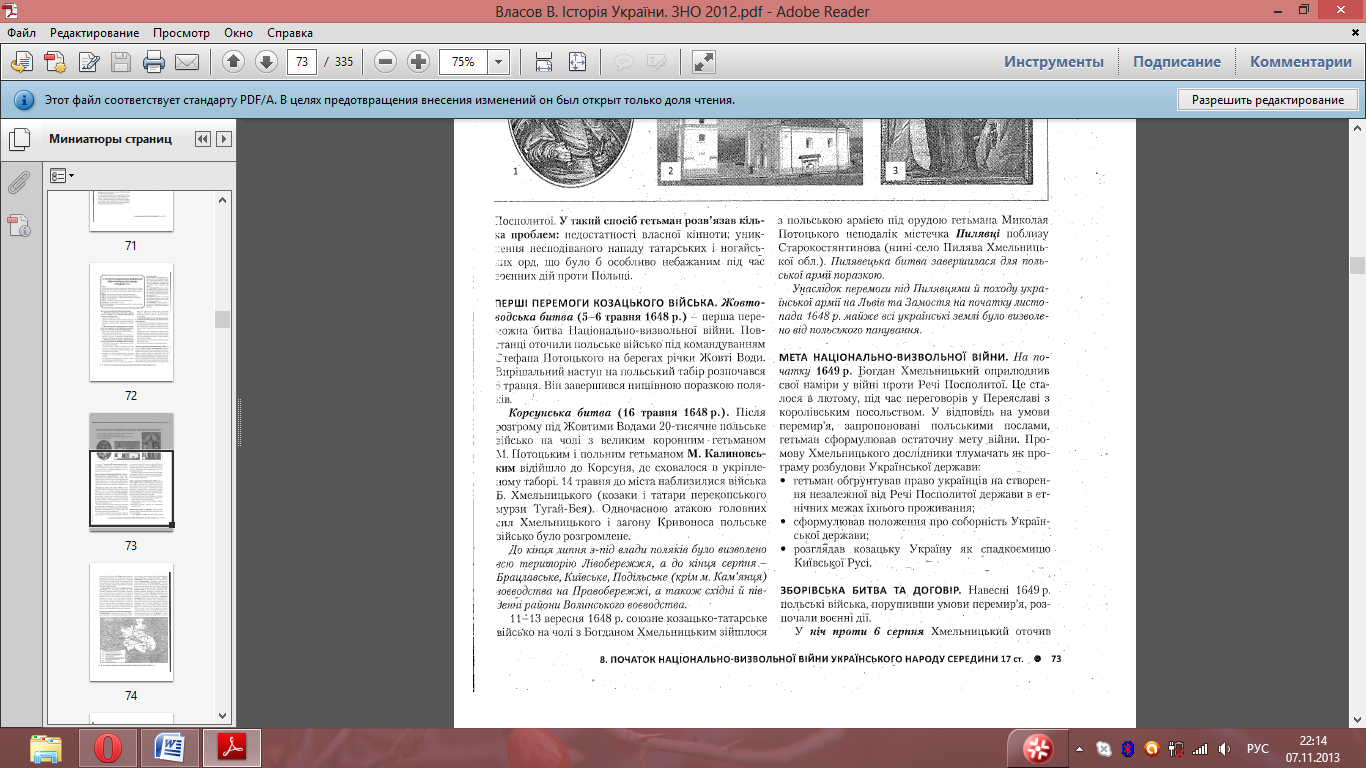Click the volume speaker tray icon
Viewport: 1366px width, 768px height.
pyautogui.click(x=1224, y=748)
